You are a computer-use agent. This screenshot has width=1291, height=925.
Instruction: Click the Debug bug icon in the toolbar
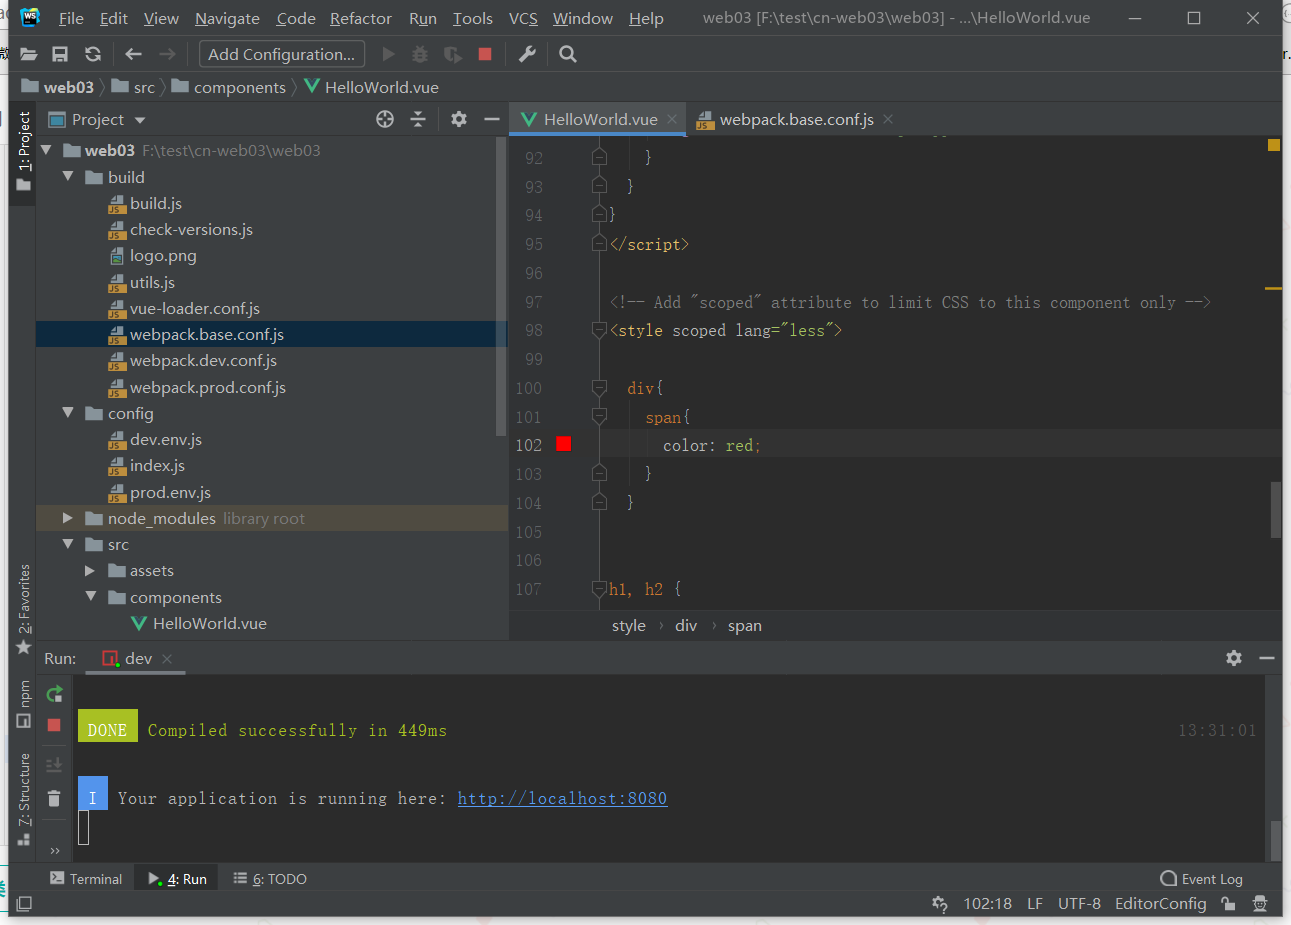tap(420, 54)
